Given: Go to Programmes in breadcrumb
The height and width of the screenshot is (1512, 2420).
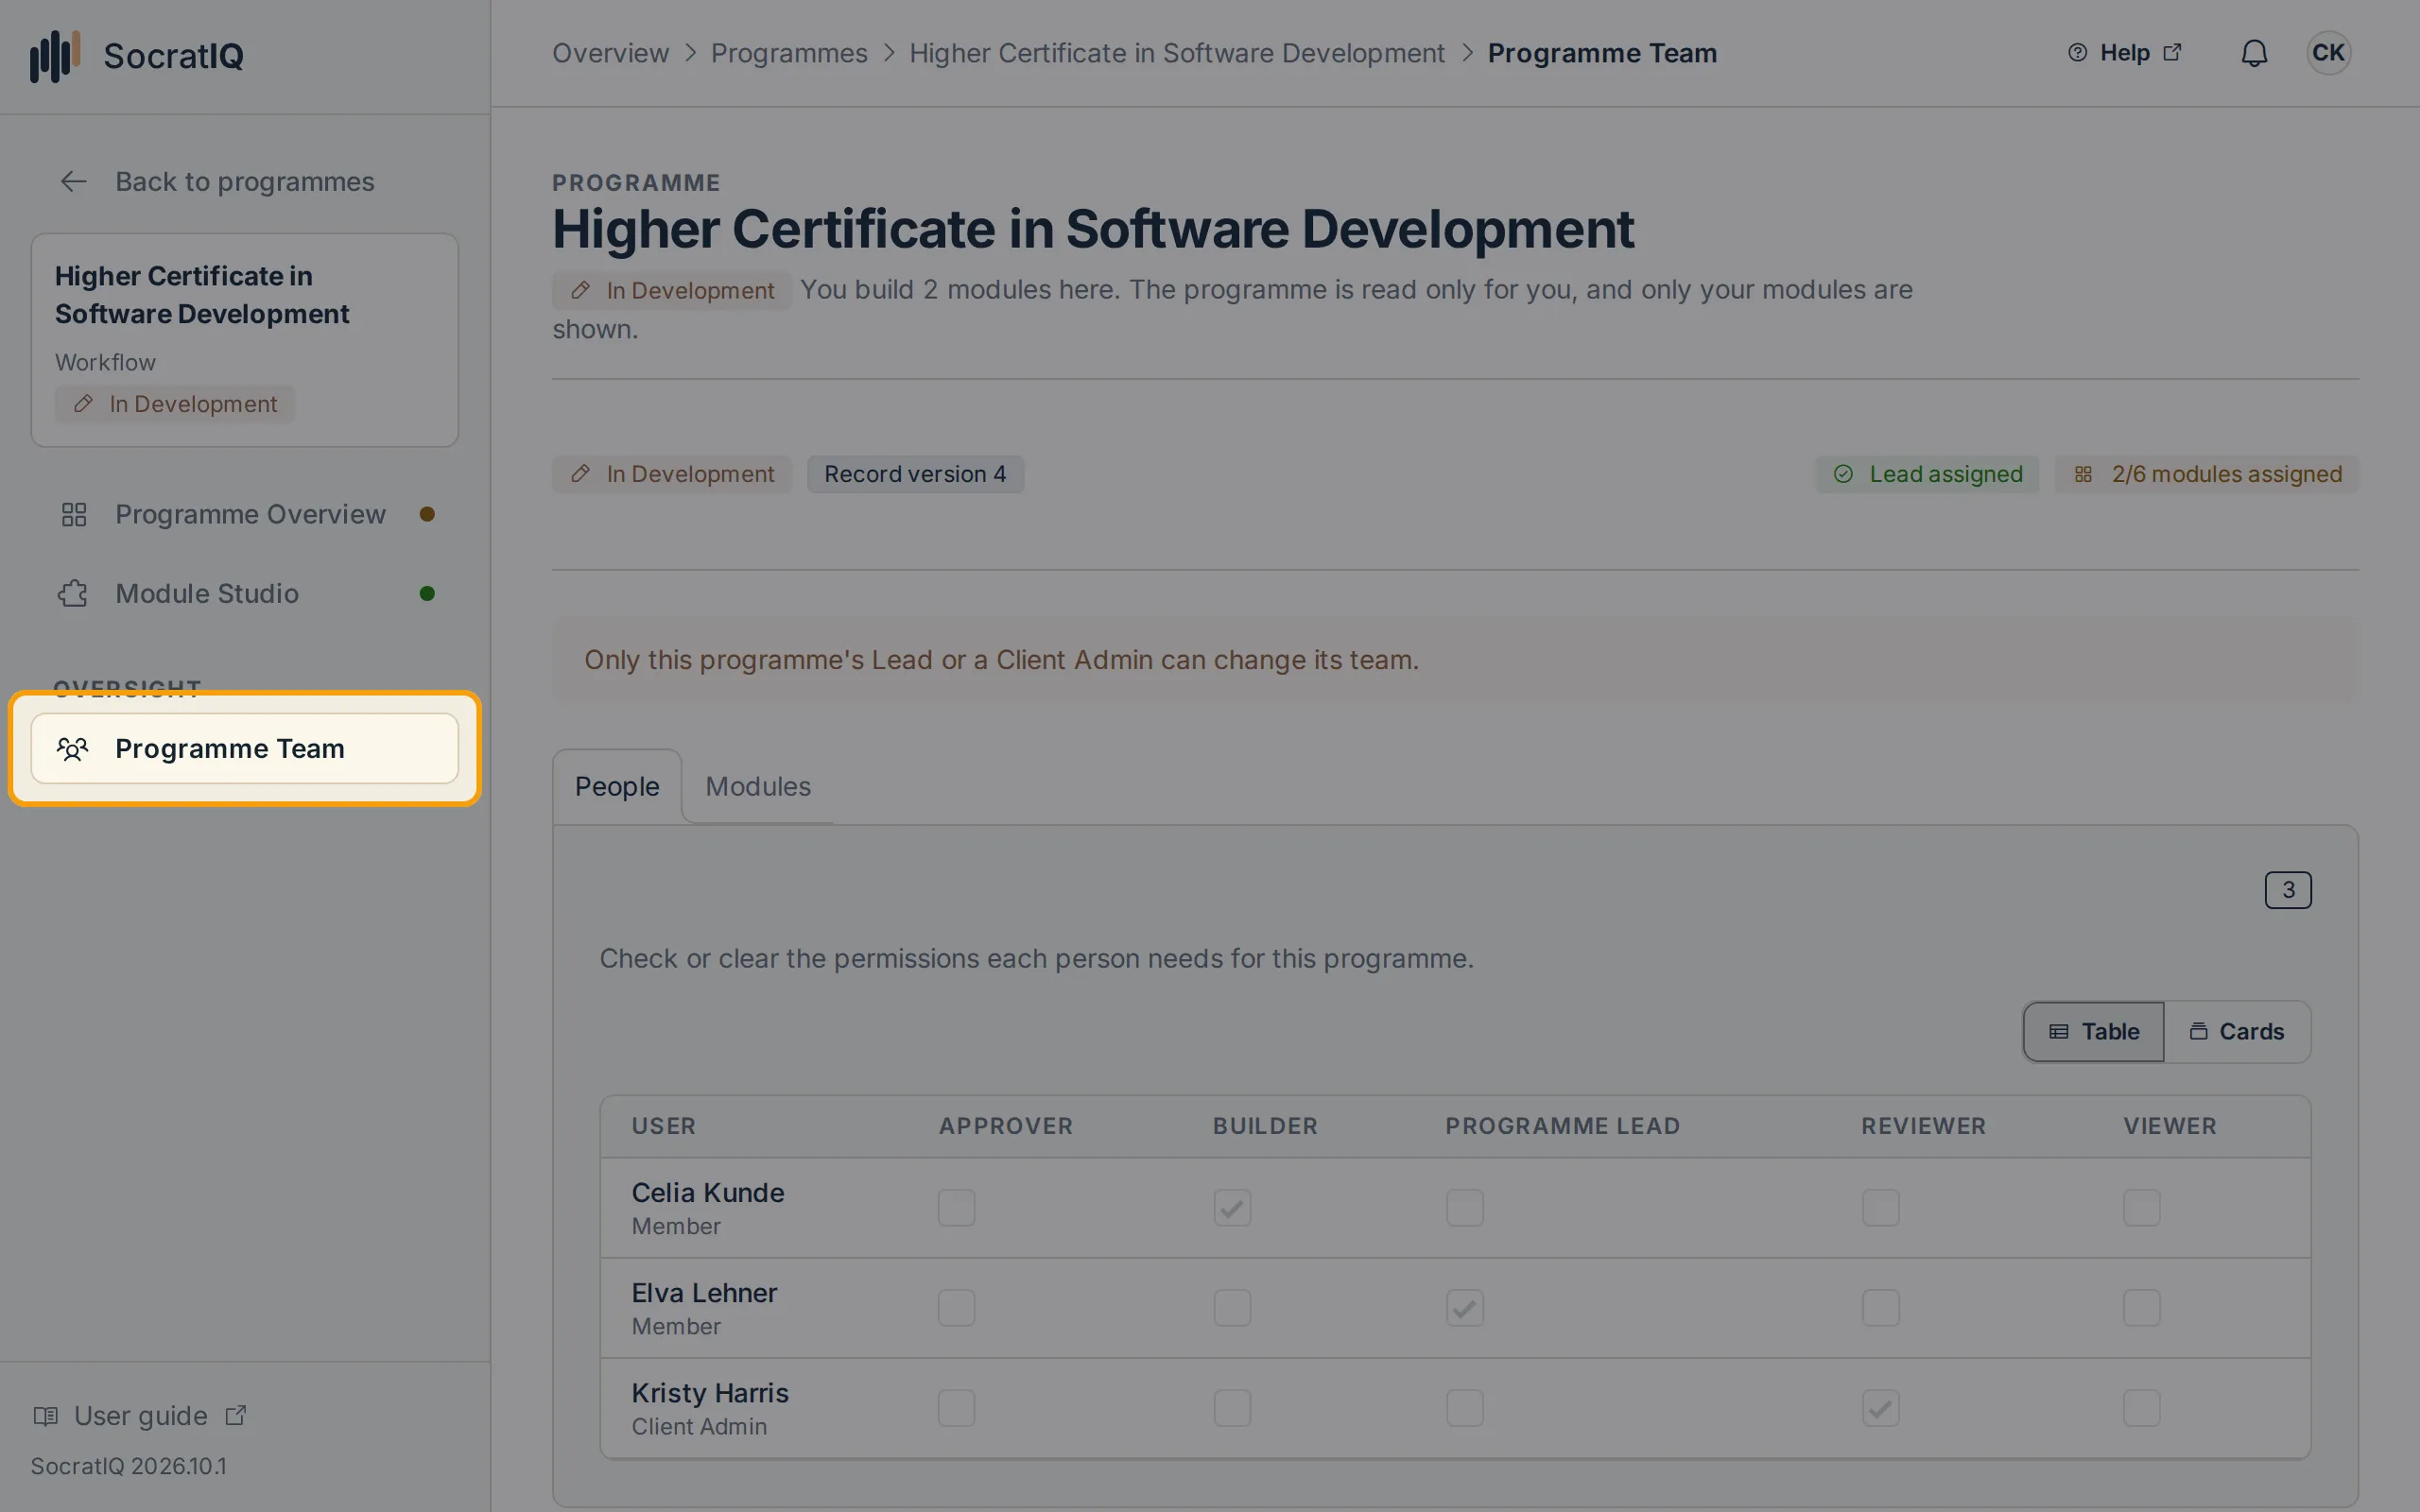Looking at the screenshot, I should 789,53.
